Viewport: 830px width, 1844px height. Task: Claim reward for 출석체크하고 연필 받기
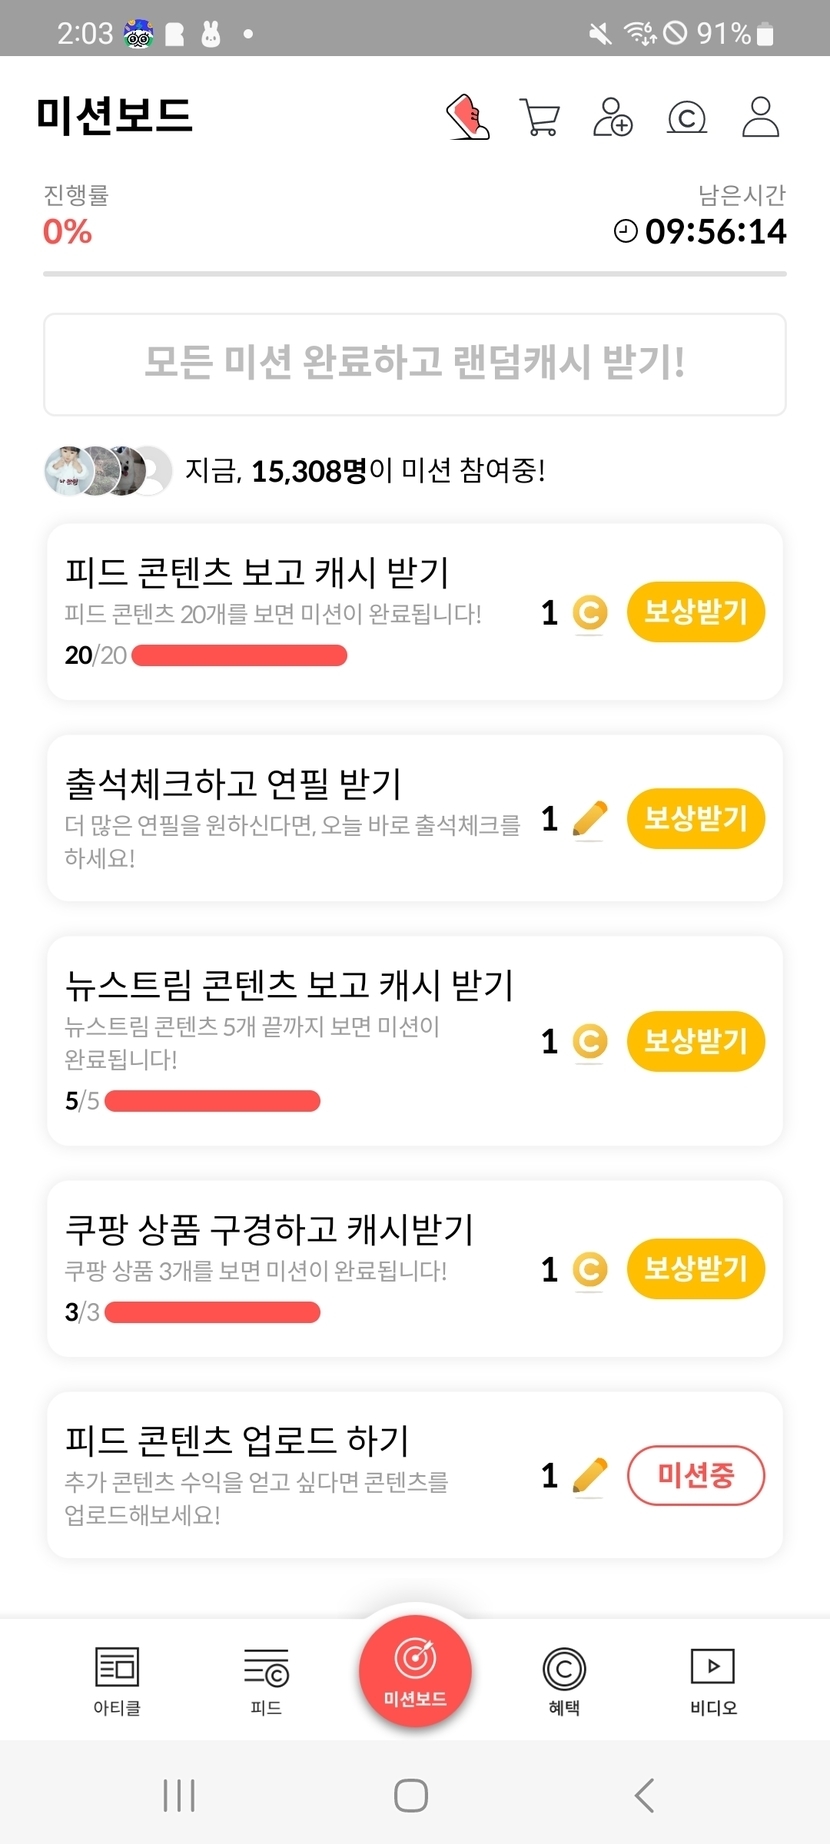click(x=695, y=819)
